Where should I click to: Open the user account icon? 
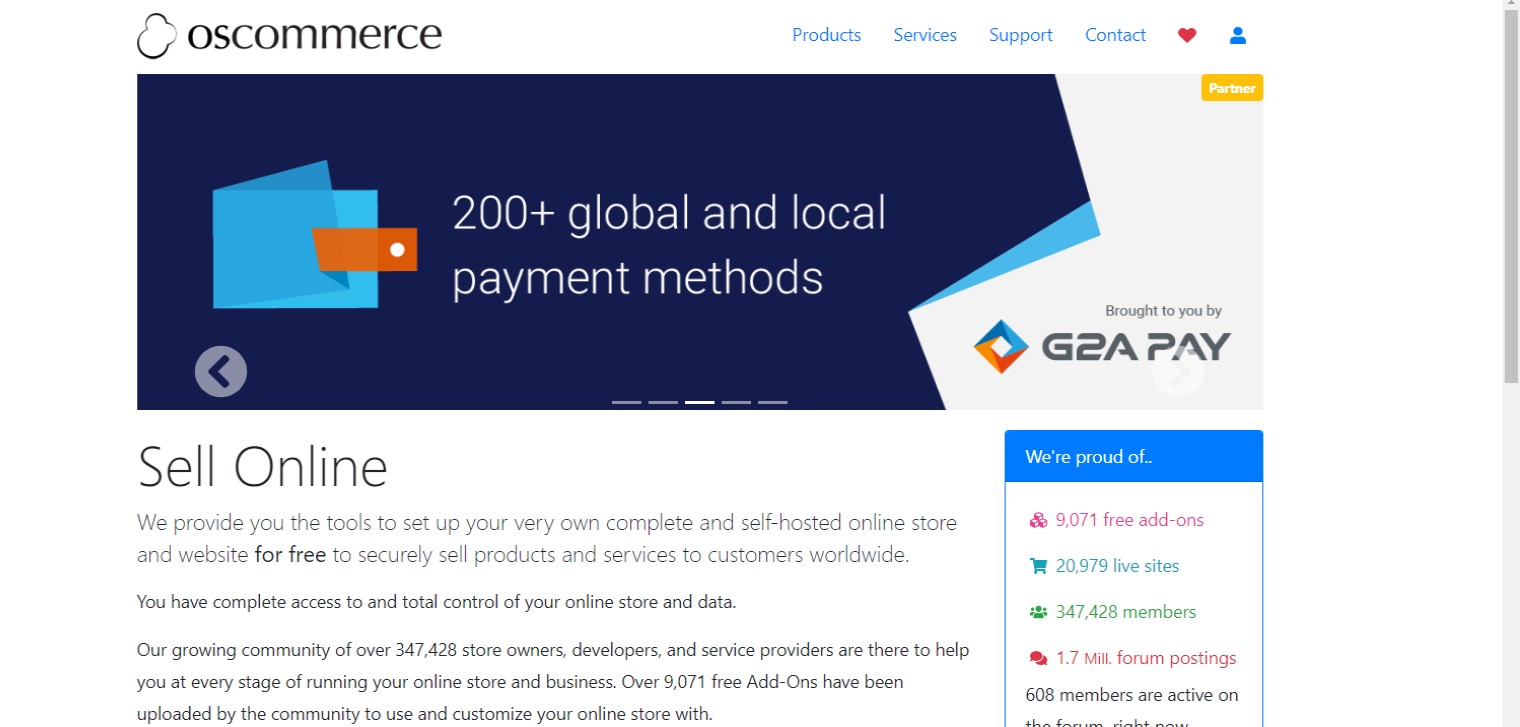pyautogui.click(x=1238, y=35)
